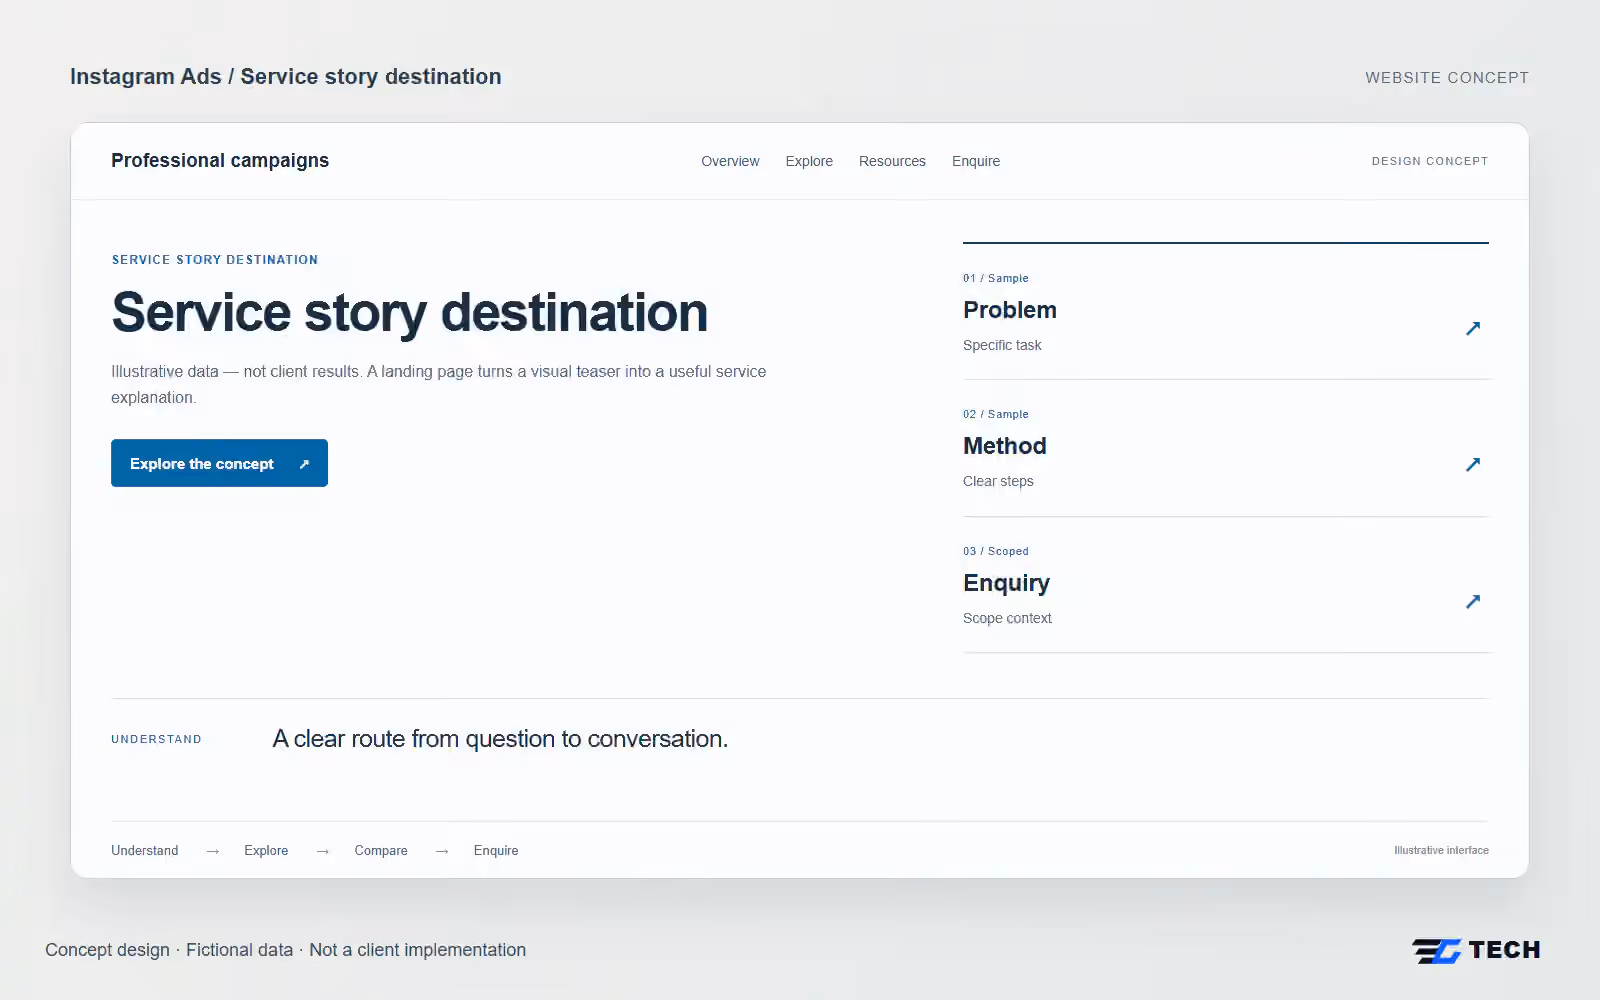This screenshot has width=1600, height=1000.
Task: Click the SERVICE STORY DESTINATION eyebrow label
Action: pos(215,260)
